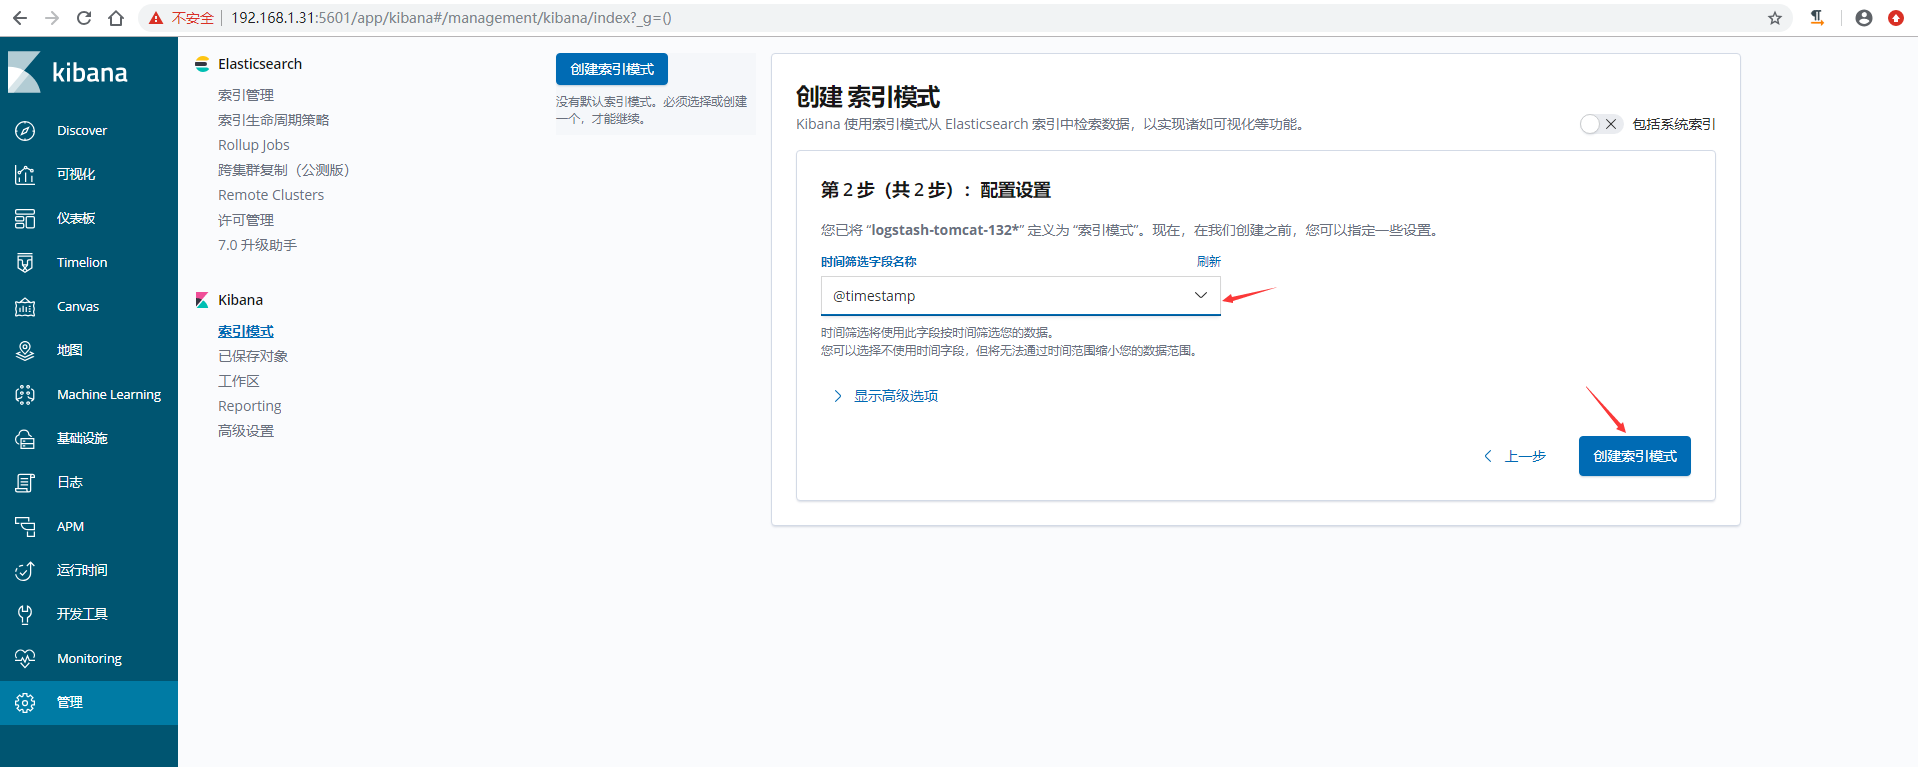
Task: Open the Canvas icon
Action: click(25, 307)
